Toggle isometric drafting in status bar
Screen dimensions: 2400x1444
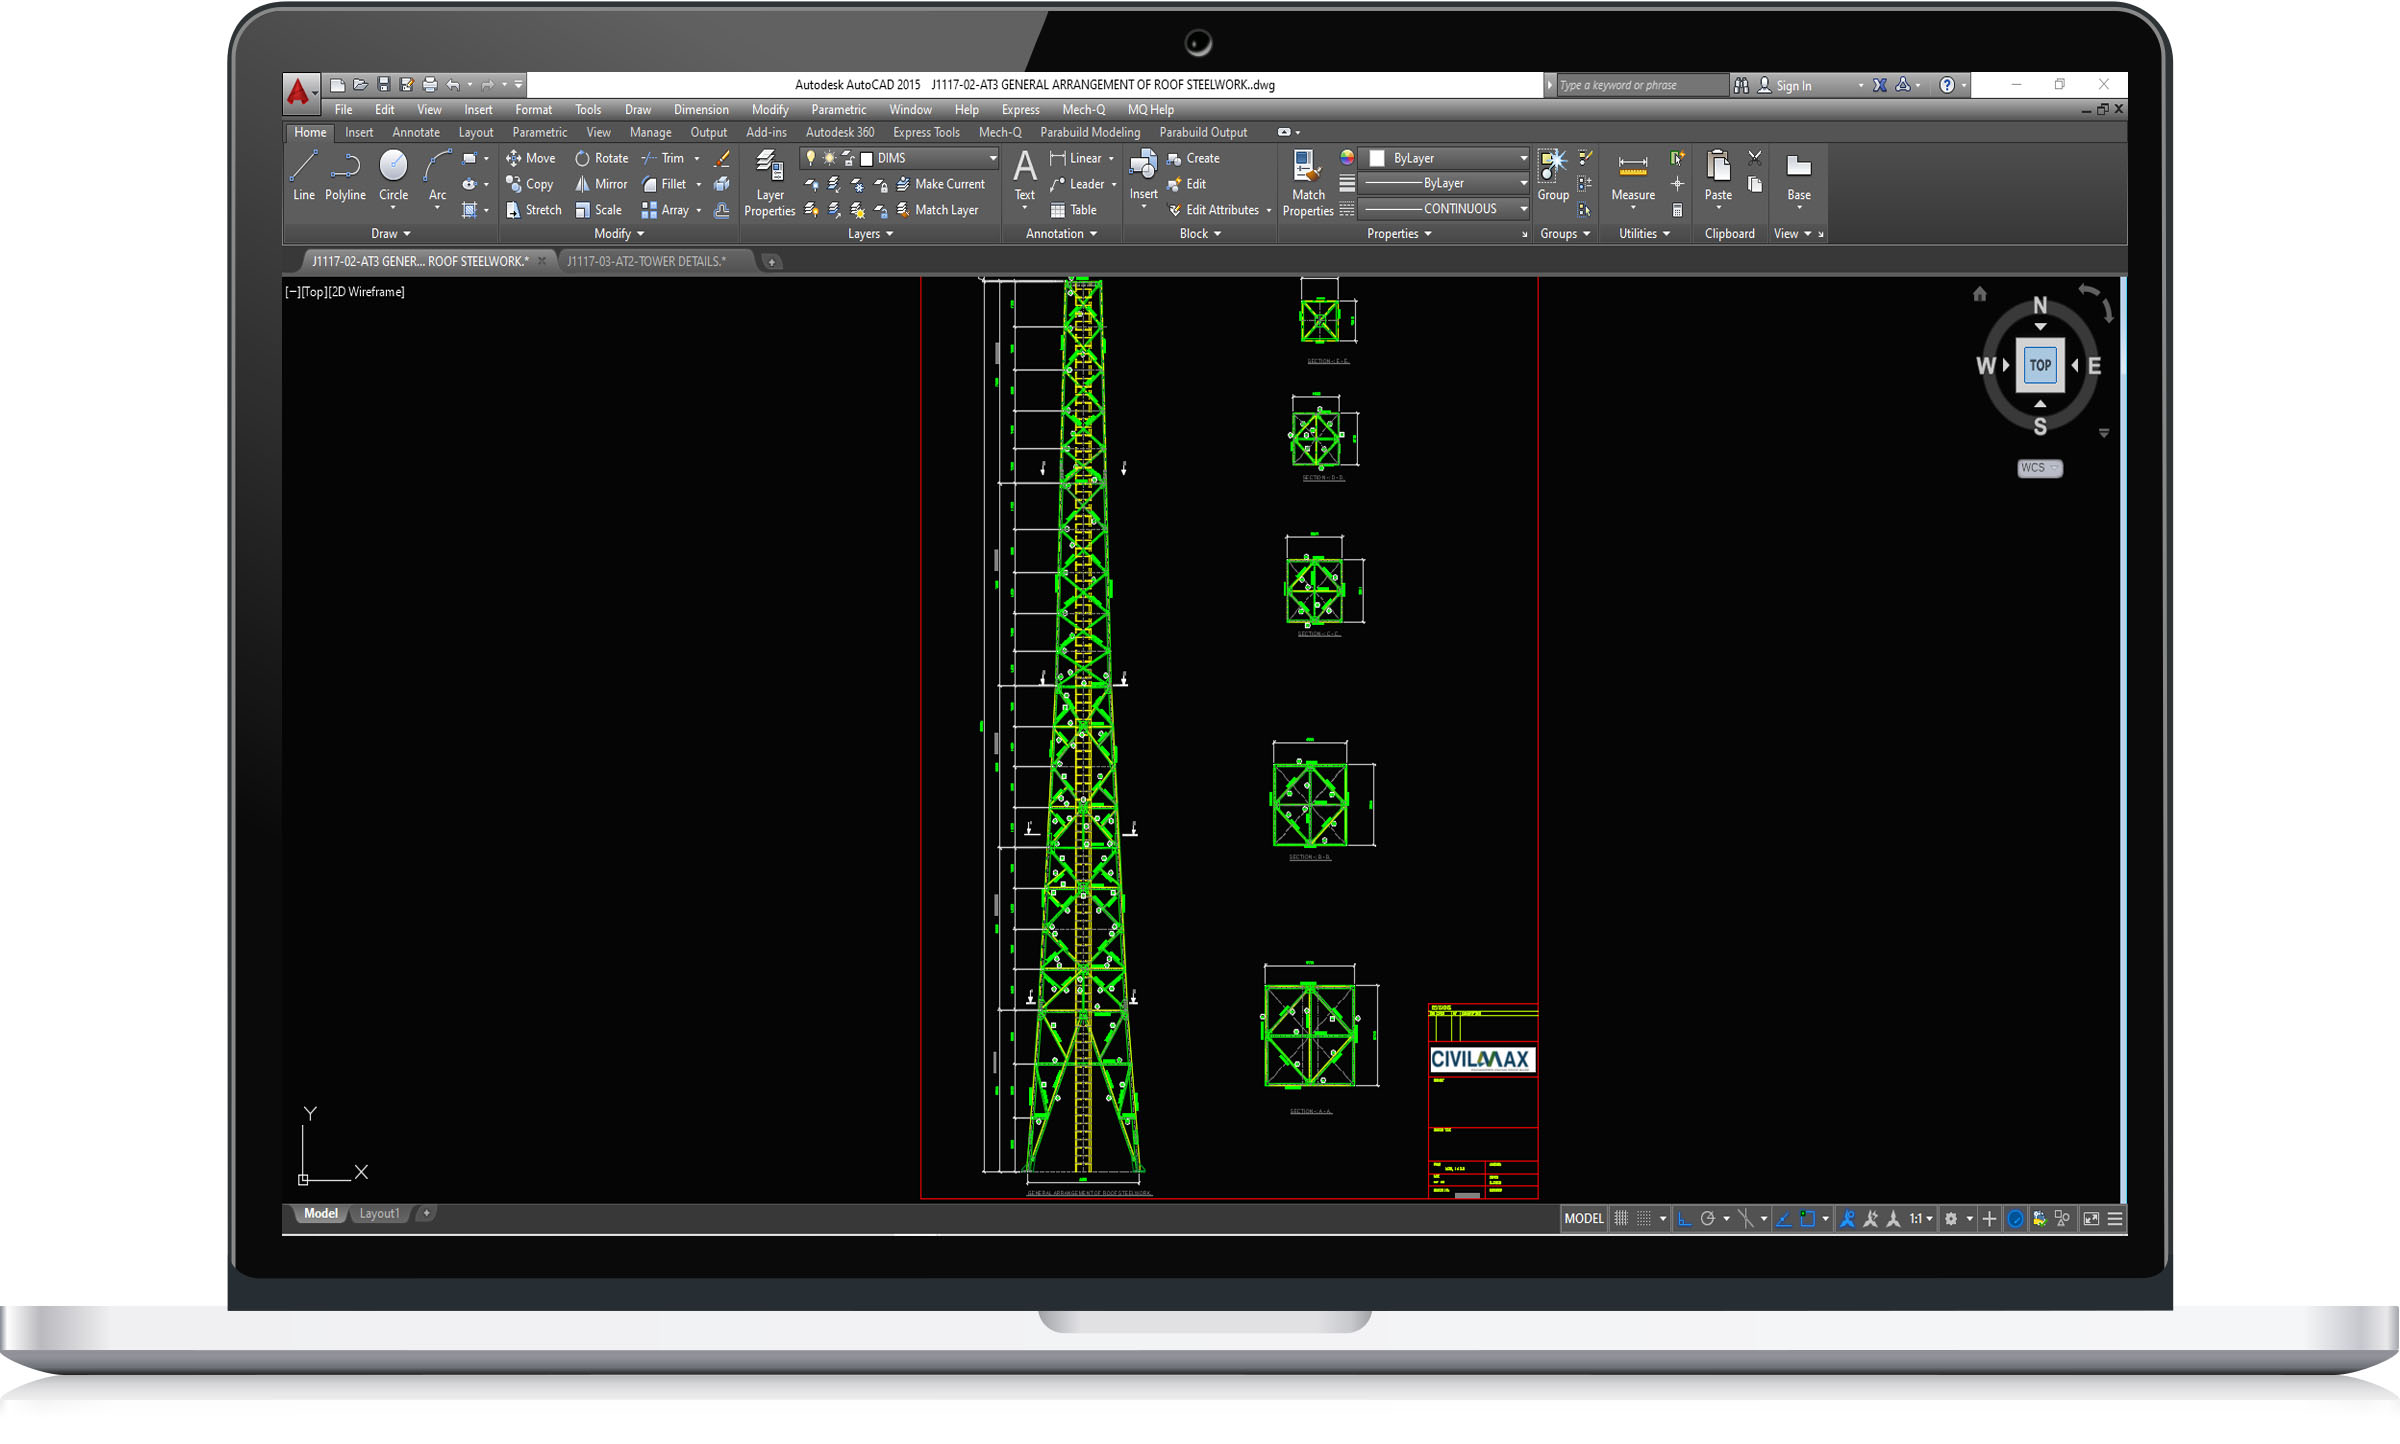(x=1746, y=1218)
